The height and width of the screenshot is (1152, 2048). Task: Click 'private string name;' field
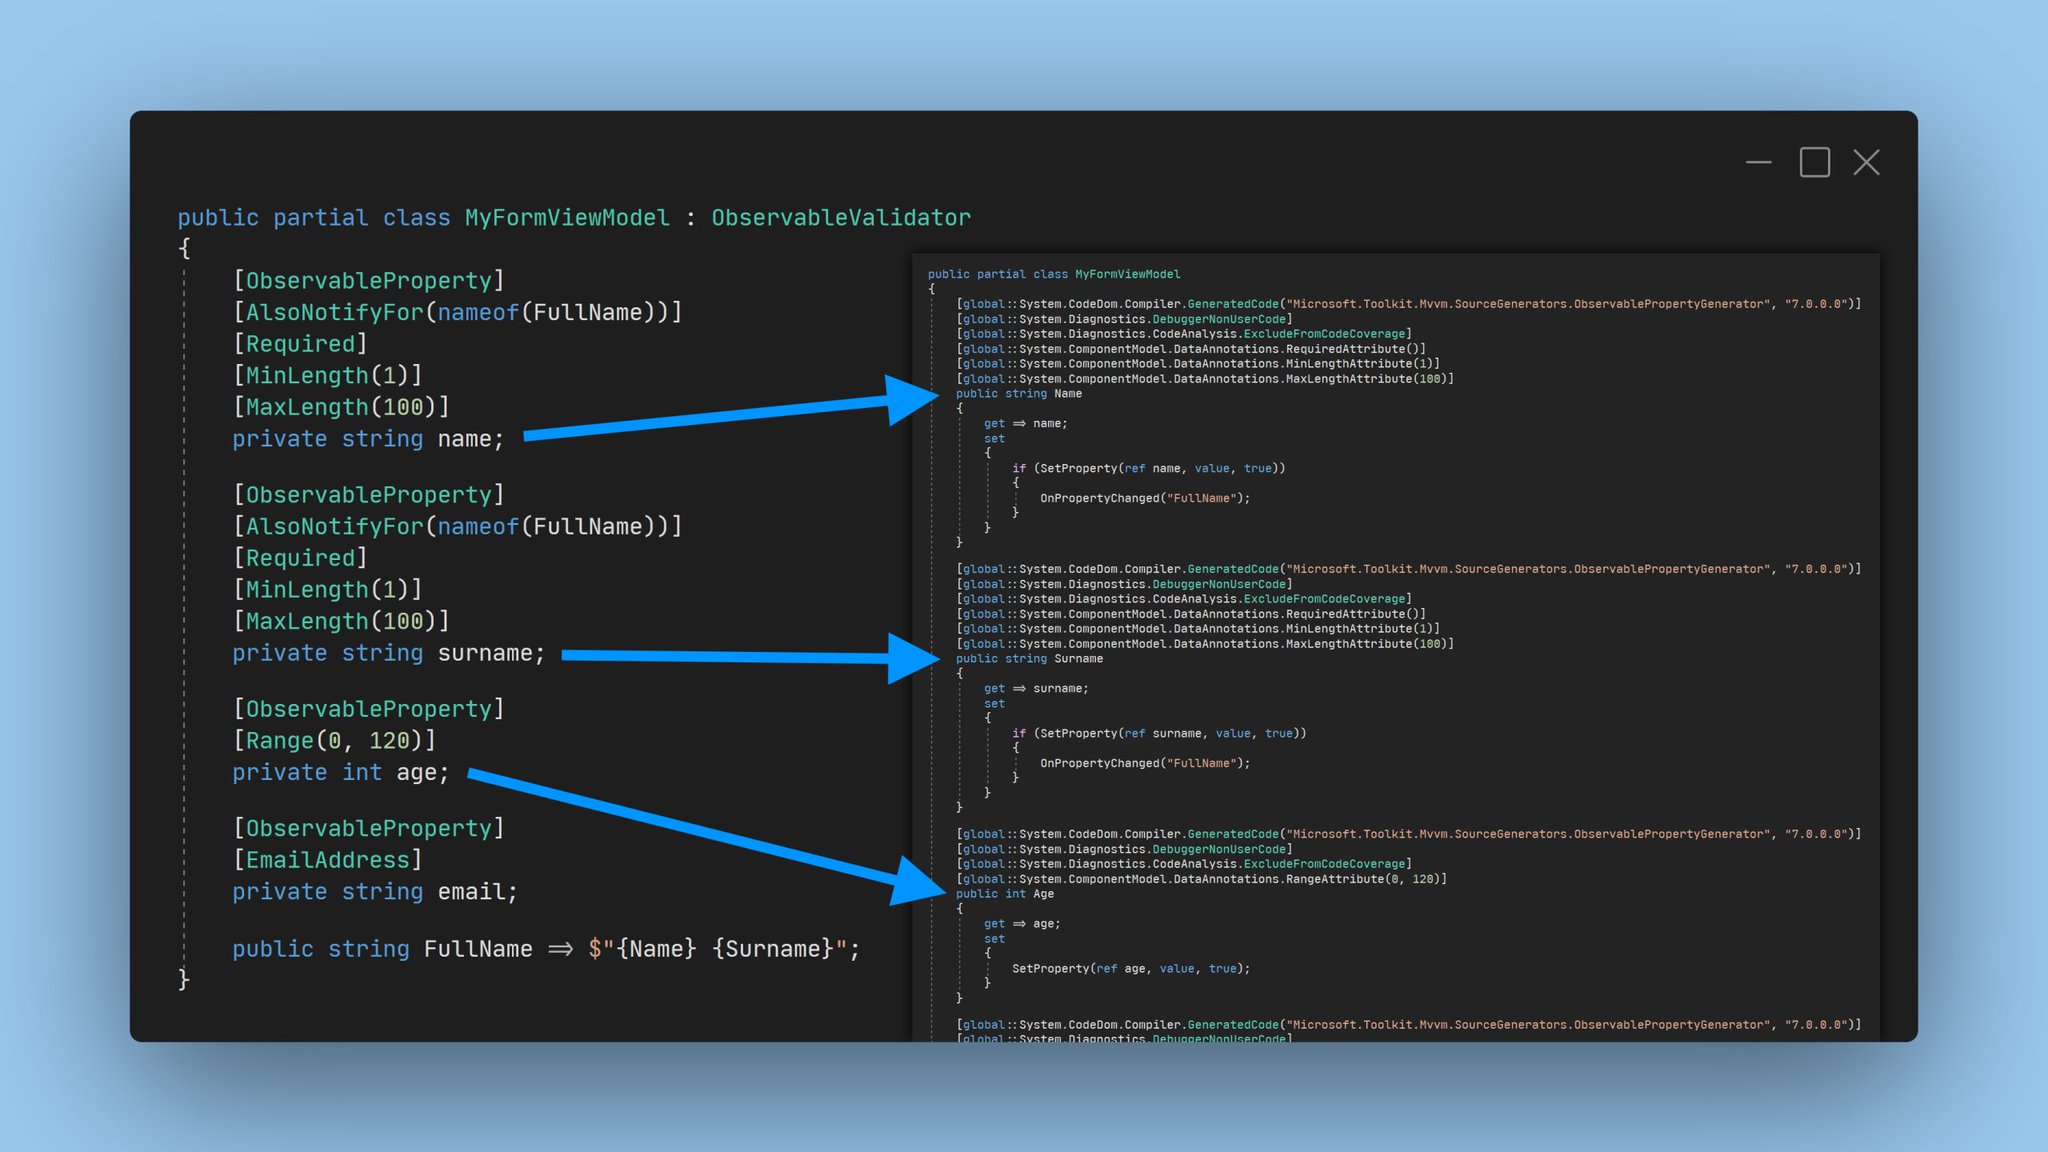368,439
